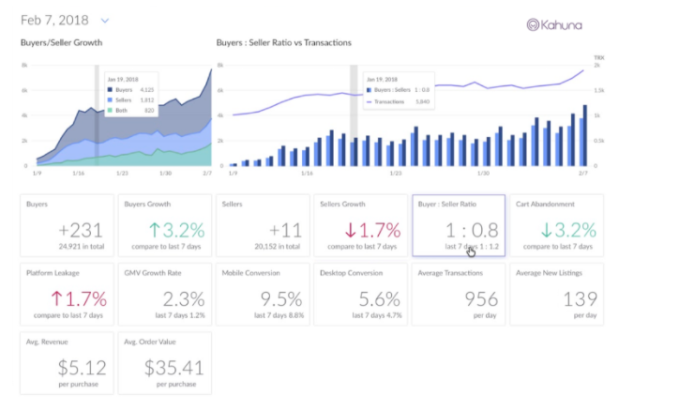Click the Jan 19 marker in Buyers/Seller Growth chart
The image size is (679, 411).
tap(97, 115)
